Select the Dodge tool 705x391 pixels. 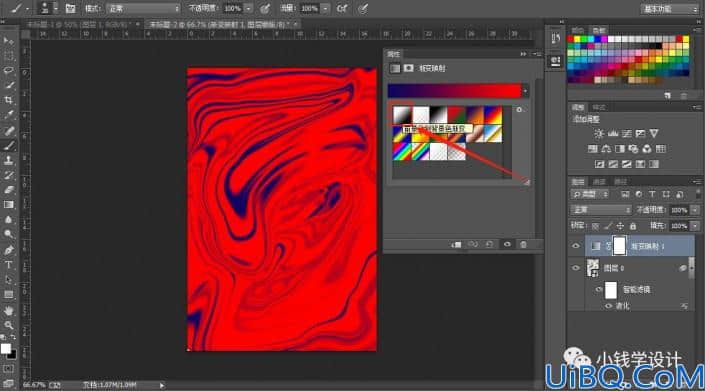[8, 234]
